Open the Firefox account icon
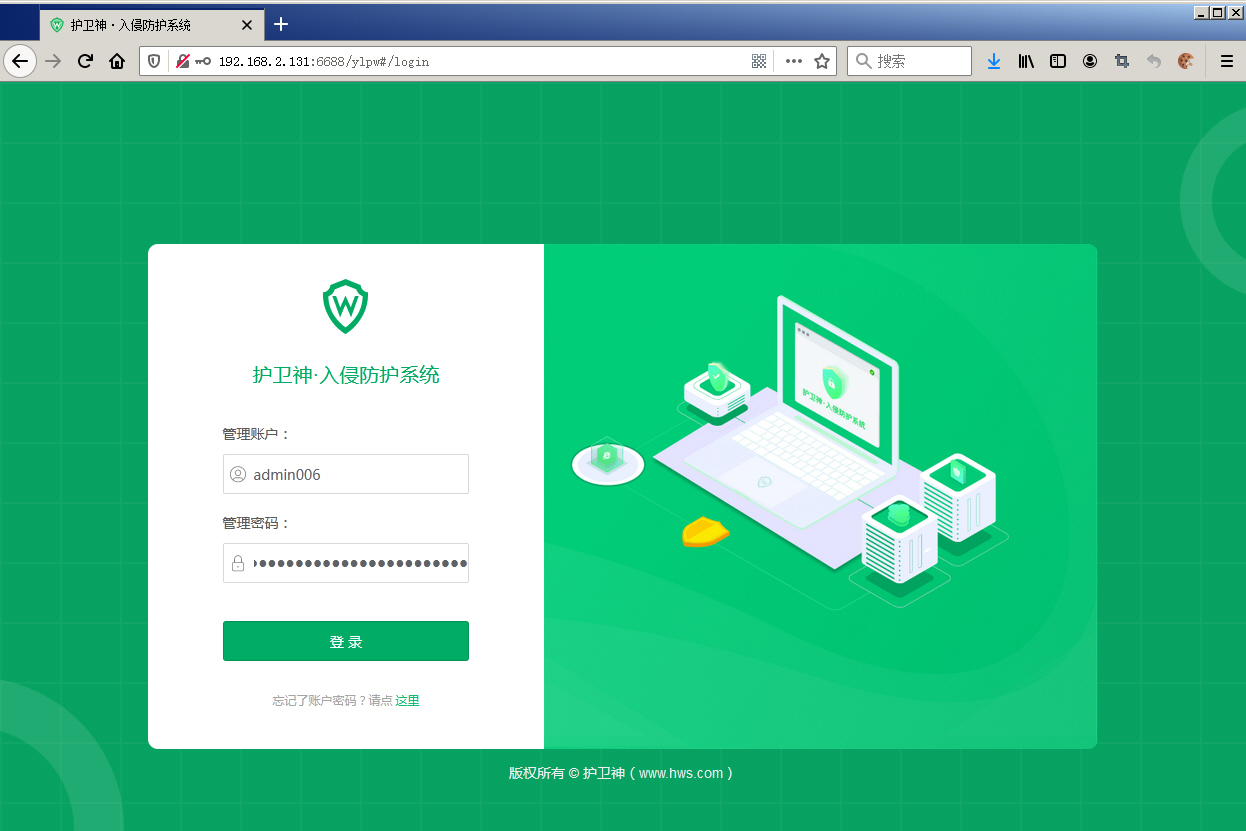The width and height of the screenshot is (1246, 831). [x=1090, y=61]
